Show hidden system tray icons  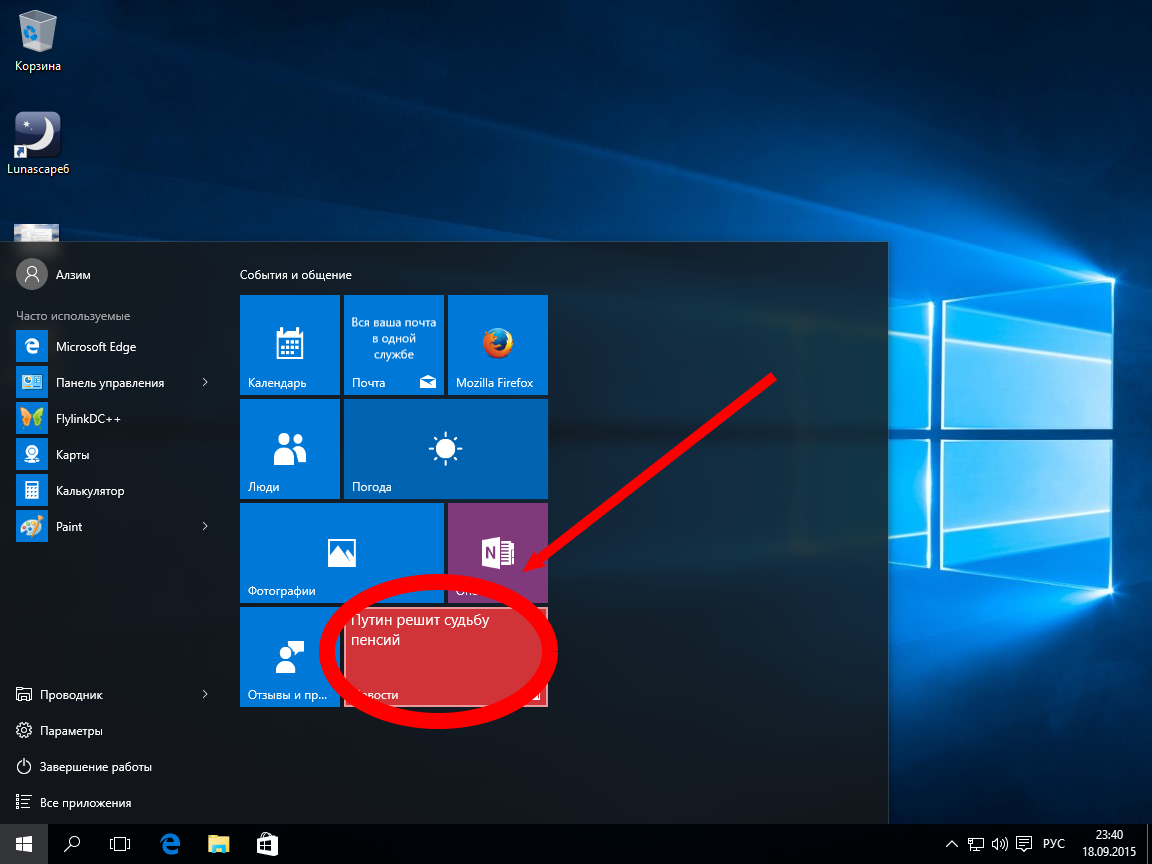[x=952, y=844]
